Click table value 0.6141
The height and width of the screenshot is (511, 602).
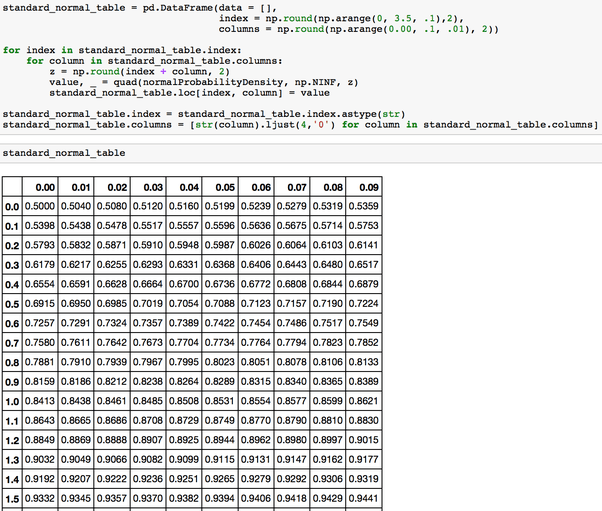pyautogui.click(x=364, y=245)
